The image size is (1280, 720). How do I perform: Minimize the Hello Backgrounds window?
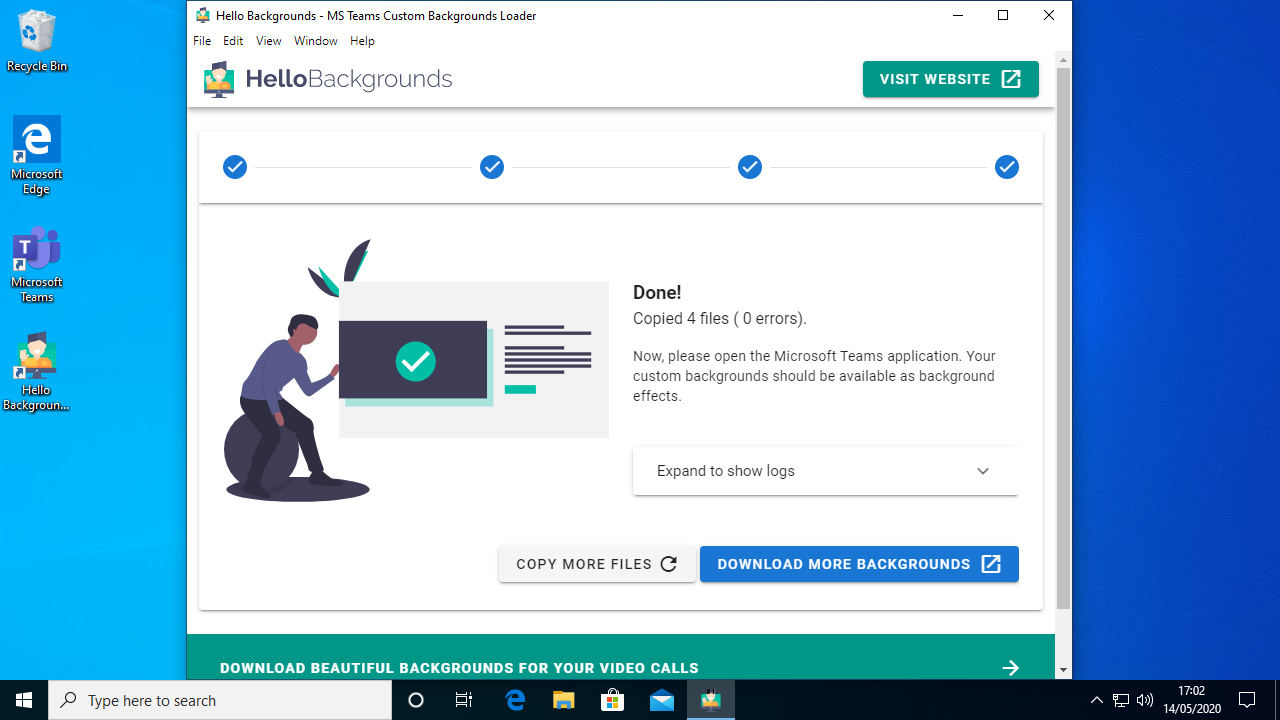pos(957,15)
